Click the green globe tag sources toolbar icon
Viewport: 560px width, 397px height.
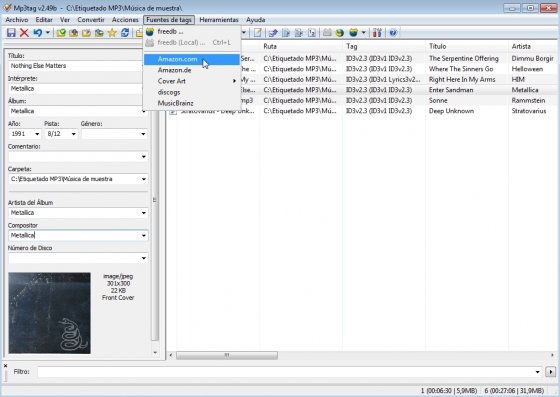tap(340, 33)
